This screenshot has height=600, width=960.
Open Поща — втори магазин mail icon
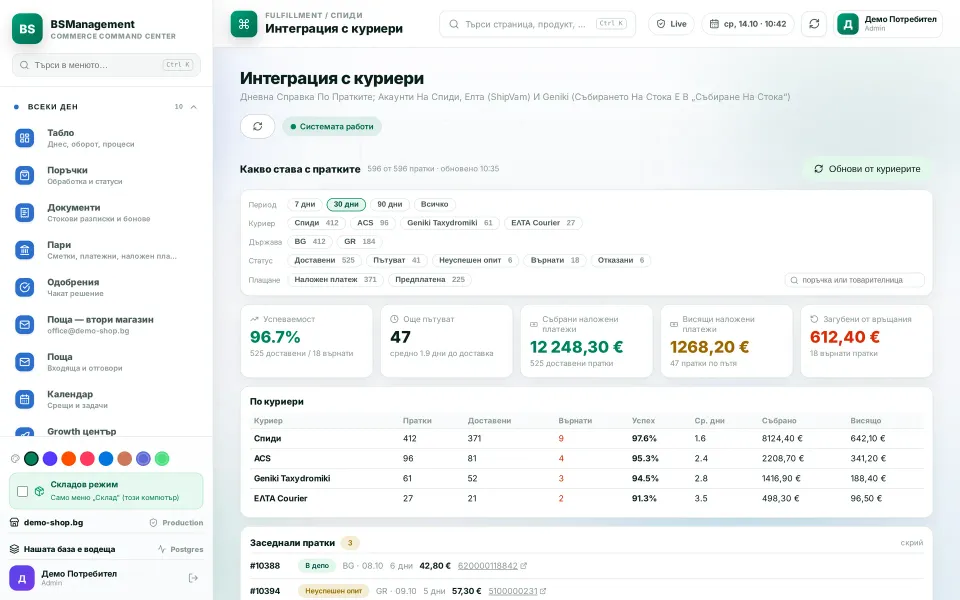24,324
